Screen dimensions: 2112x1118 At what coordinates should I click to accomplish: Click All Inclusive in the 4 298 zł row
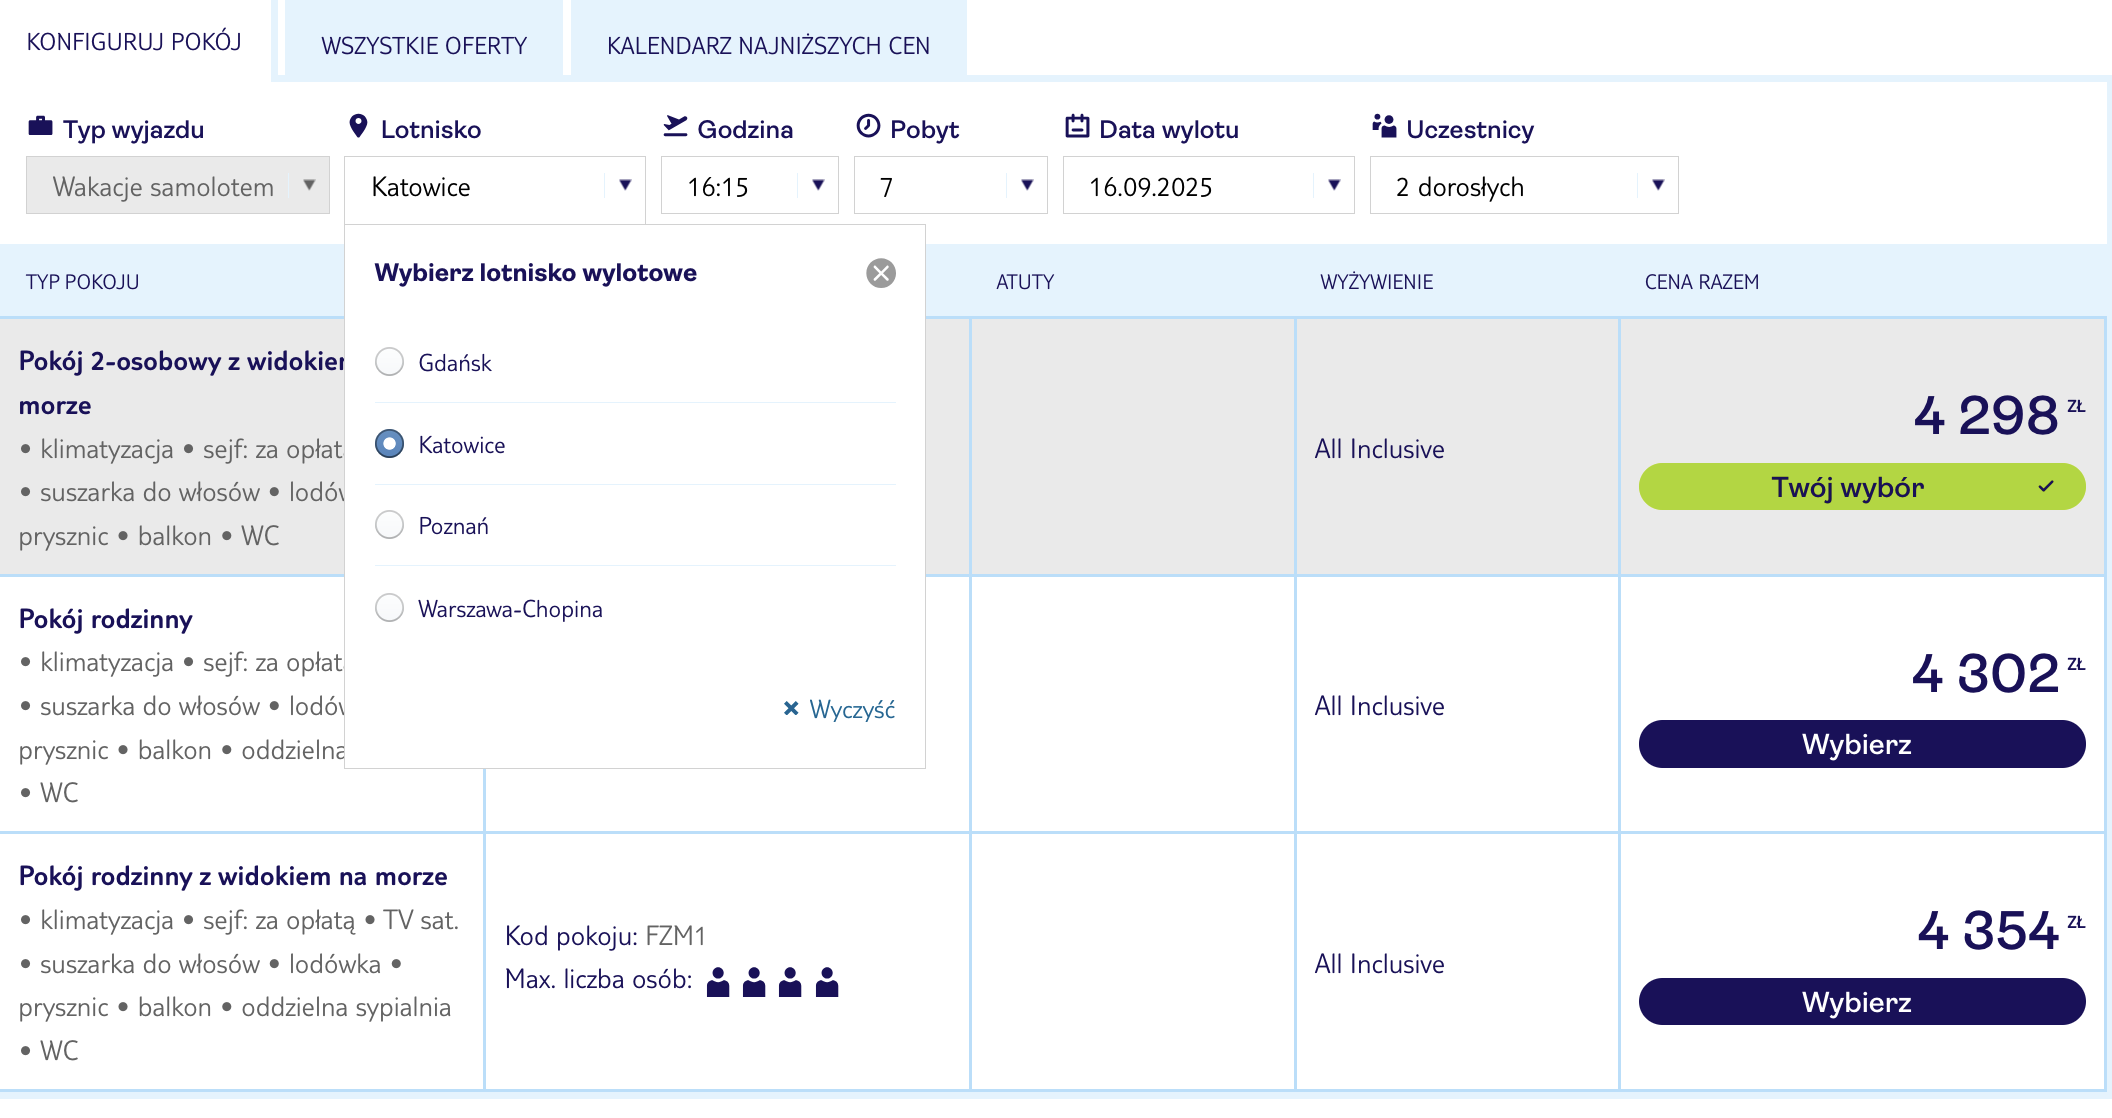coord(1379,449)
